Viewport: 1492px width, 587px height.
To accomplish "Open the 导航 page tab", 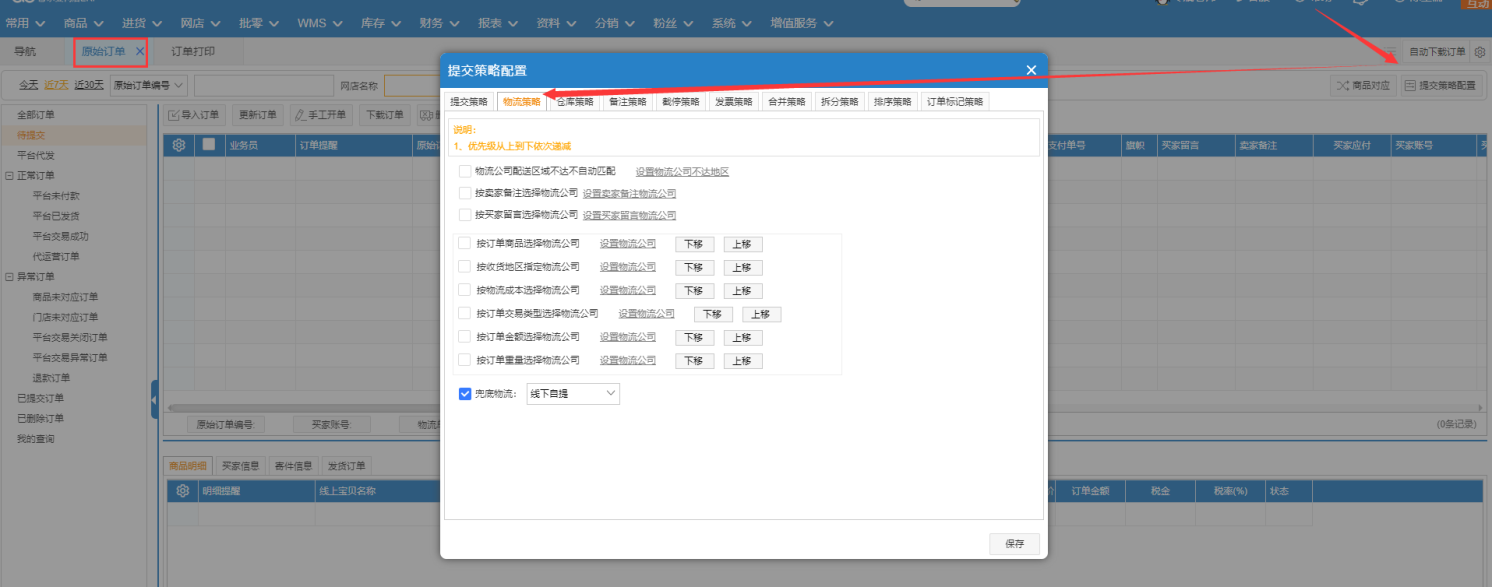I will click(x=25, y=51).
